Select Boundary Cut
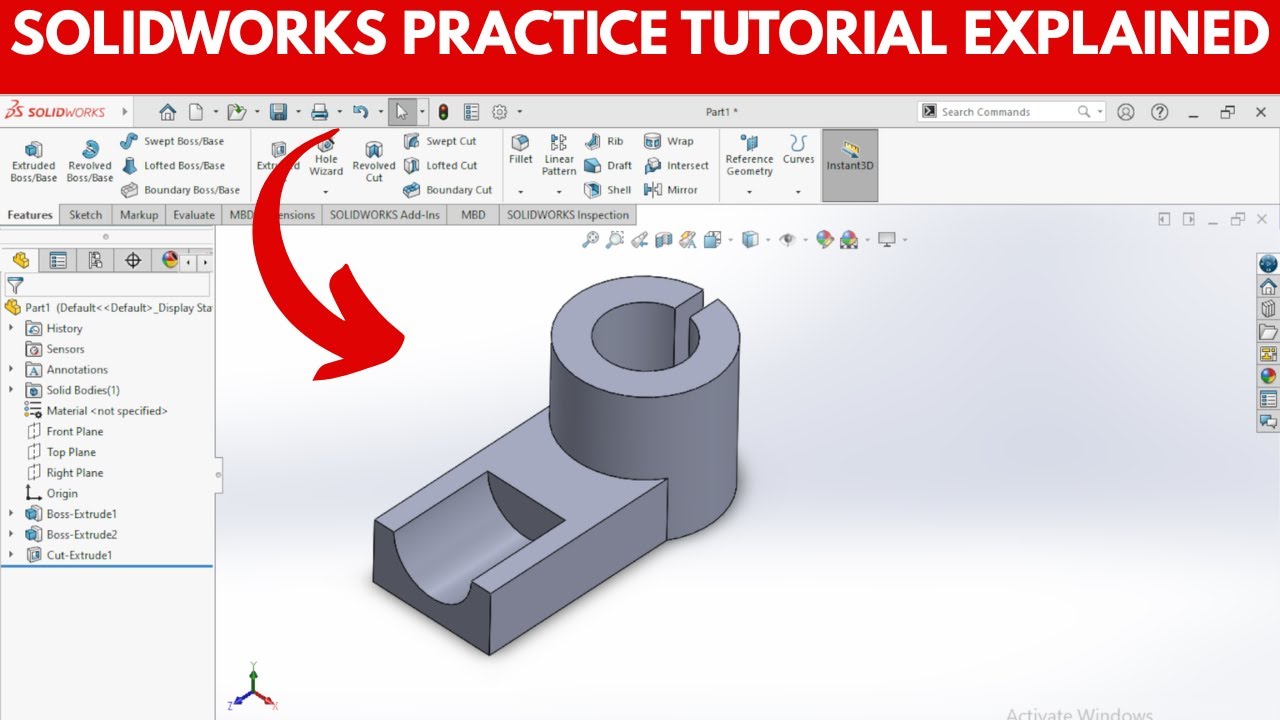This screenshot has height=720, width=1280. tap(448, 189)
